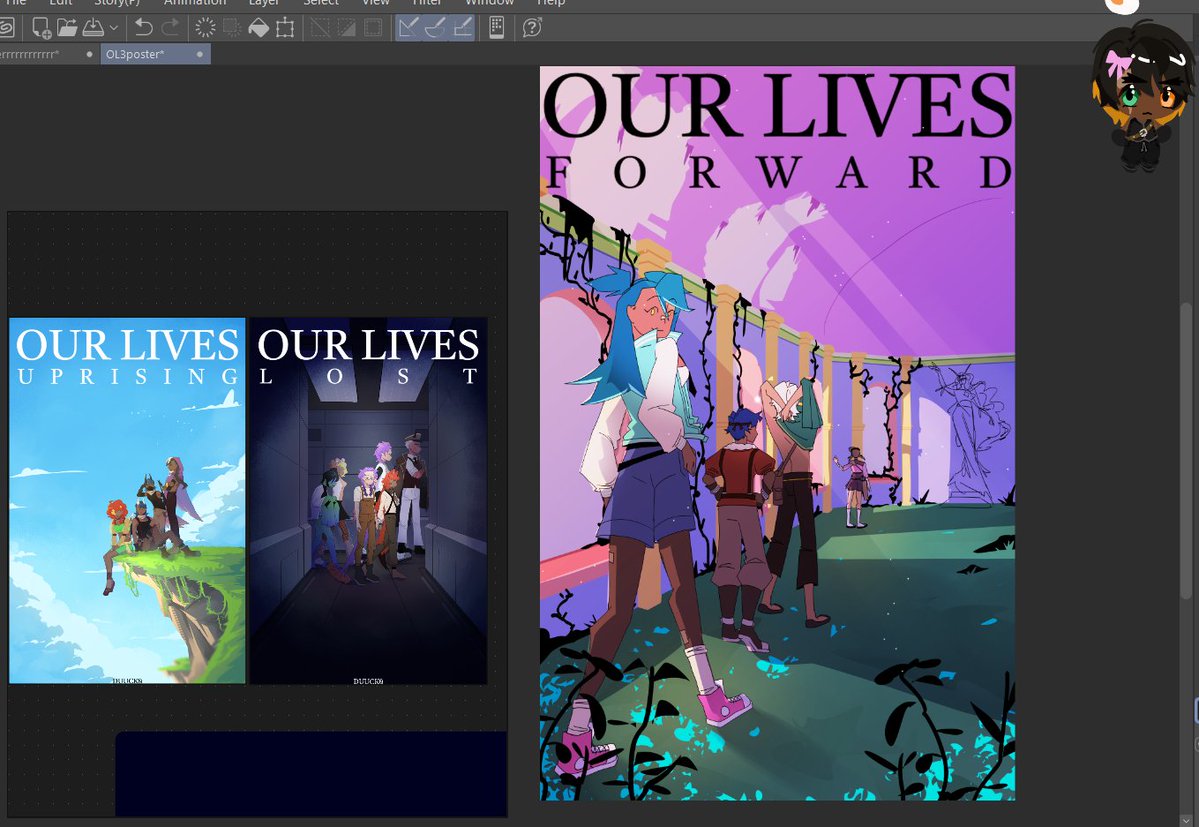Open smartphone connection icon
Image resolution: width=1199 pixels, height=827 pixels.
pyautogui.click(x=496, y=28)
